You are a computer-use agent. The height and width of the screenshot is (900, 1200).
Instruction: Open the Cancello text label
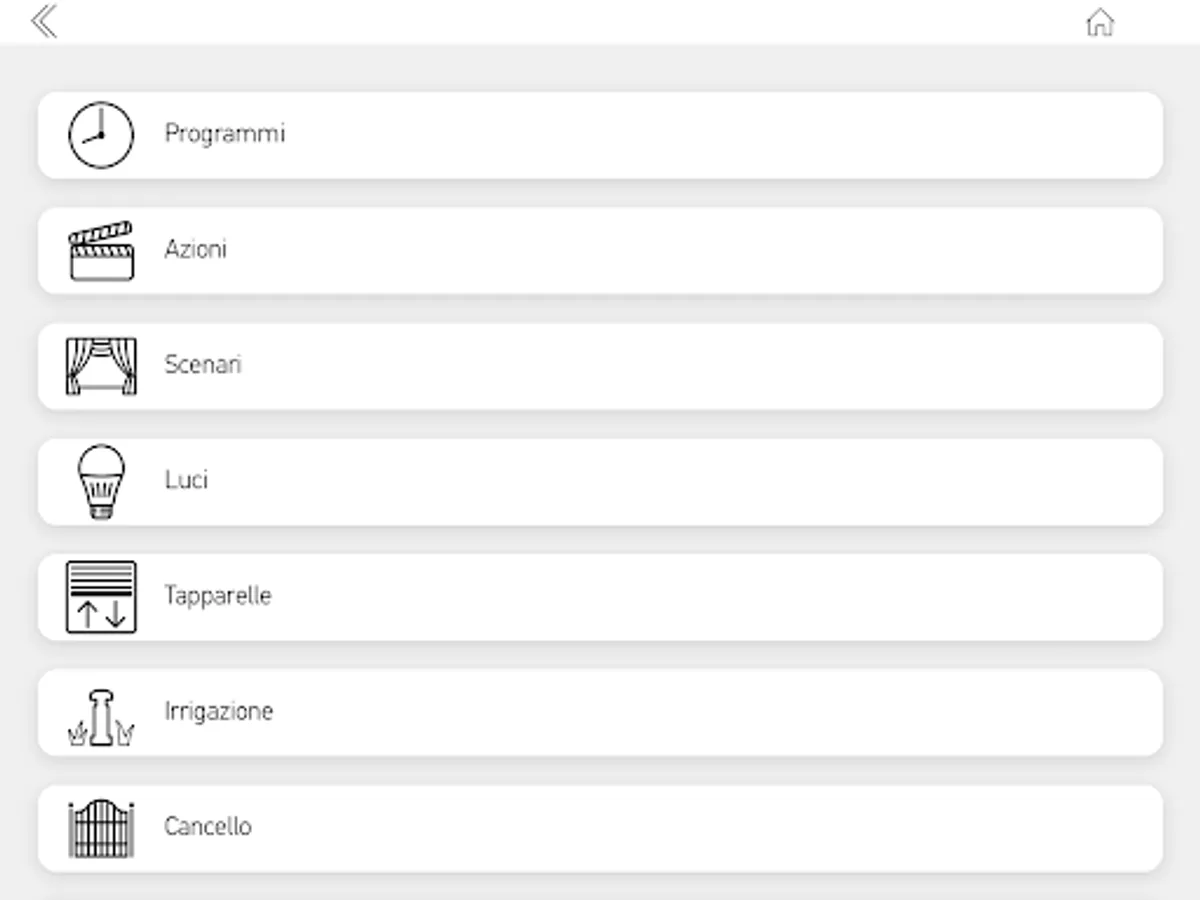(207, 826)
